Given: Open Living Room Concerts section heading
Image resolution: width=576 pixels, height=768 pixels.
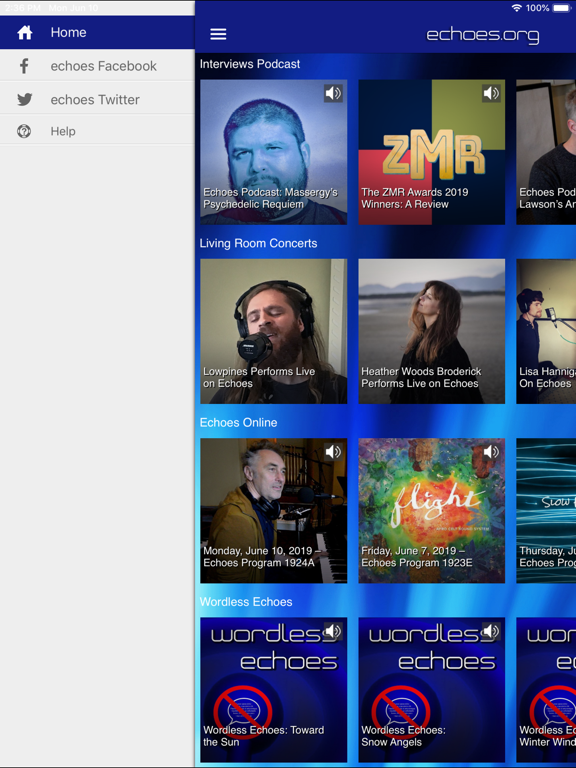Looking at the screenshot, I should [x=258, y=243].
